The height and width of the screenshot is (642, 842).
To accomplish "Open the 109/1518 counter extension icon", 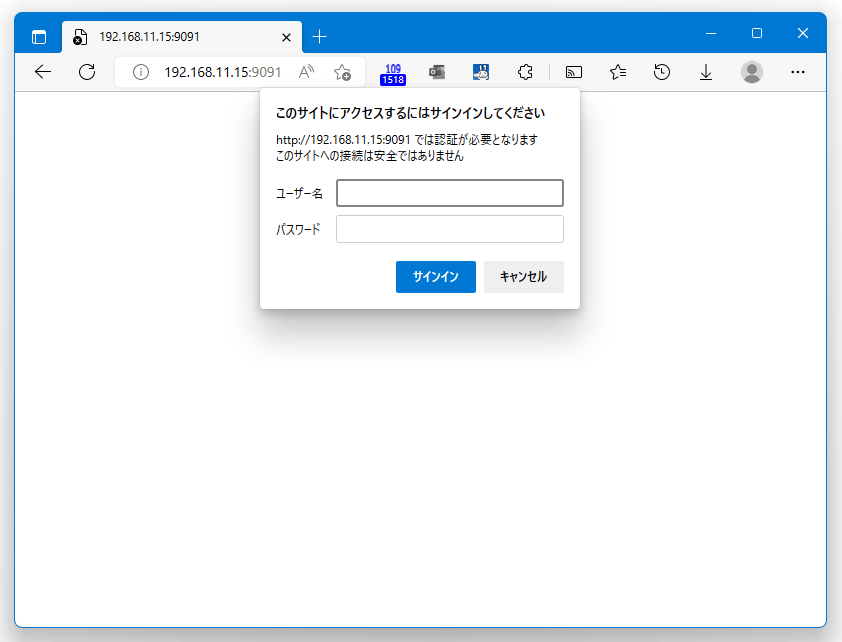I will click(393, 74).
